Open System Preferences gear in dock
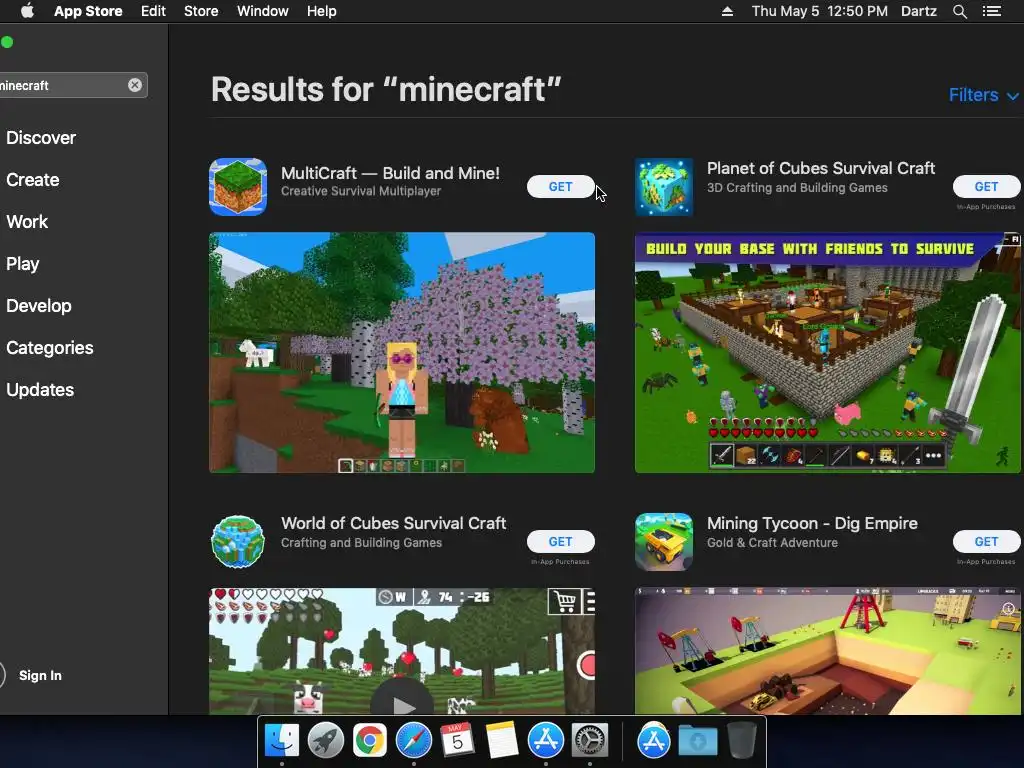Viewport: 1024px width, 768px height. coord(590,741)
